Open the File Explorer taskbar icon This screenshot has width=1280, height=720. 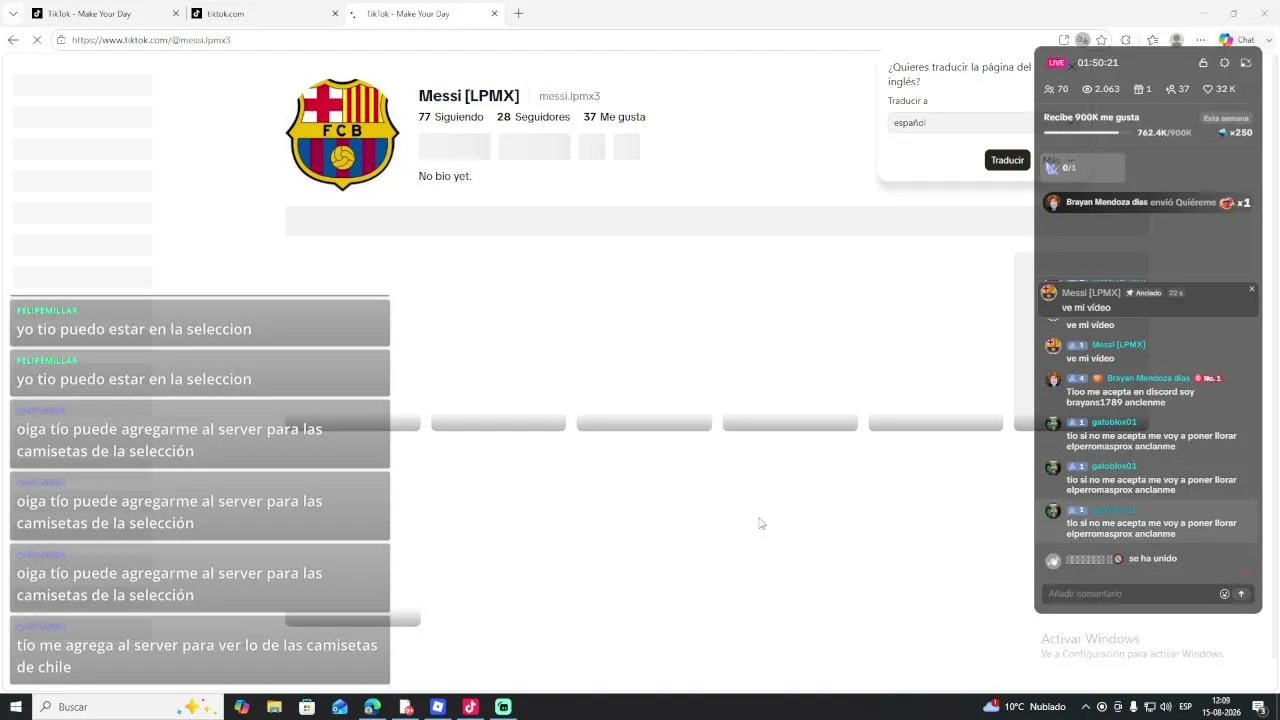point(274,707)
